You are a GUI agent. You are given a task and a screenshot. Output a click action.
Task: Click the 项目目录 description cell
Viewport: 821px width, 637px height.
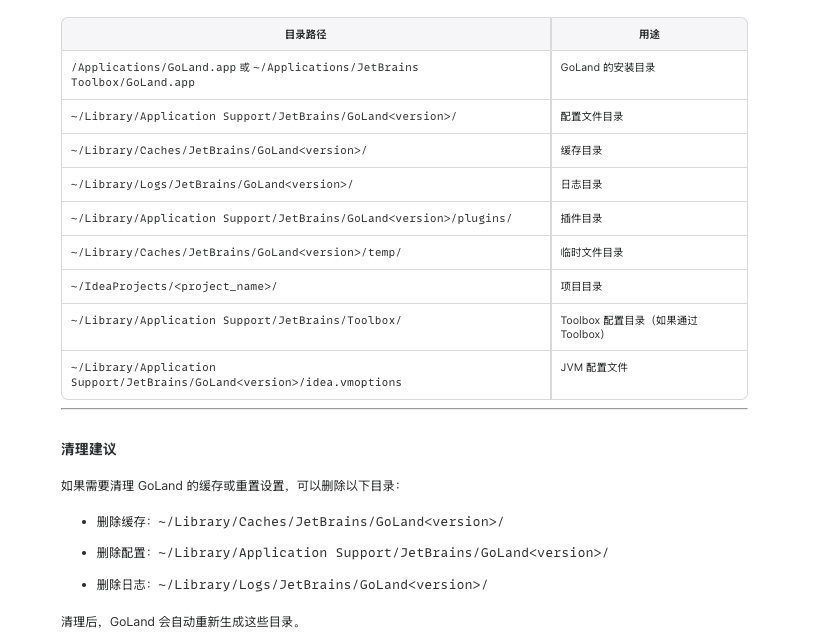(x=649, y=286)
